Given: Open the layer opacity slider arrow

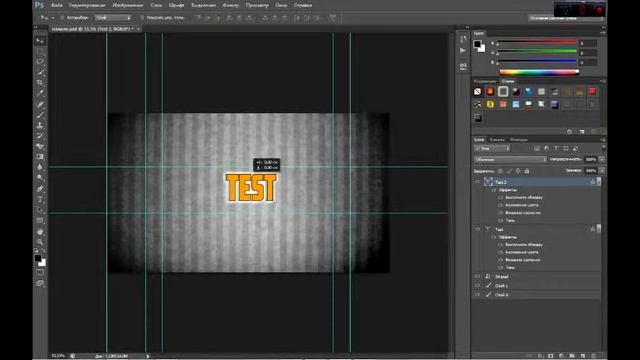Looking at the screenshot, I should pyautogui.click(x=601, y=160).
